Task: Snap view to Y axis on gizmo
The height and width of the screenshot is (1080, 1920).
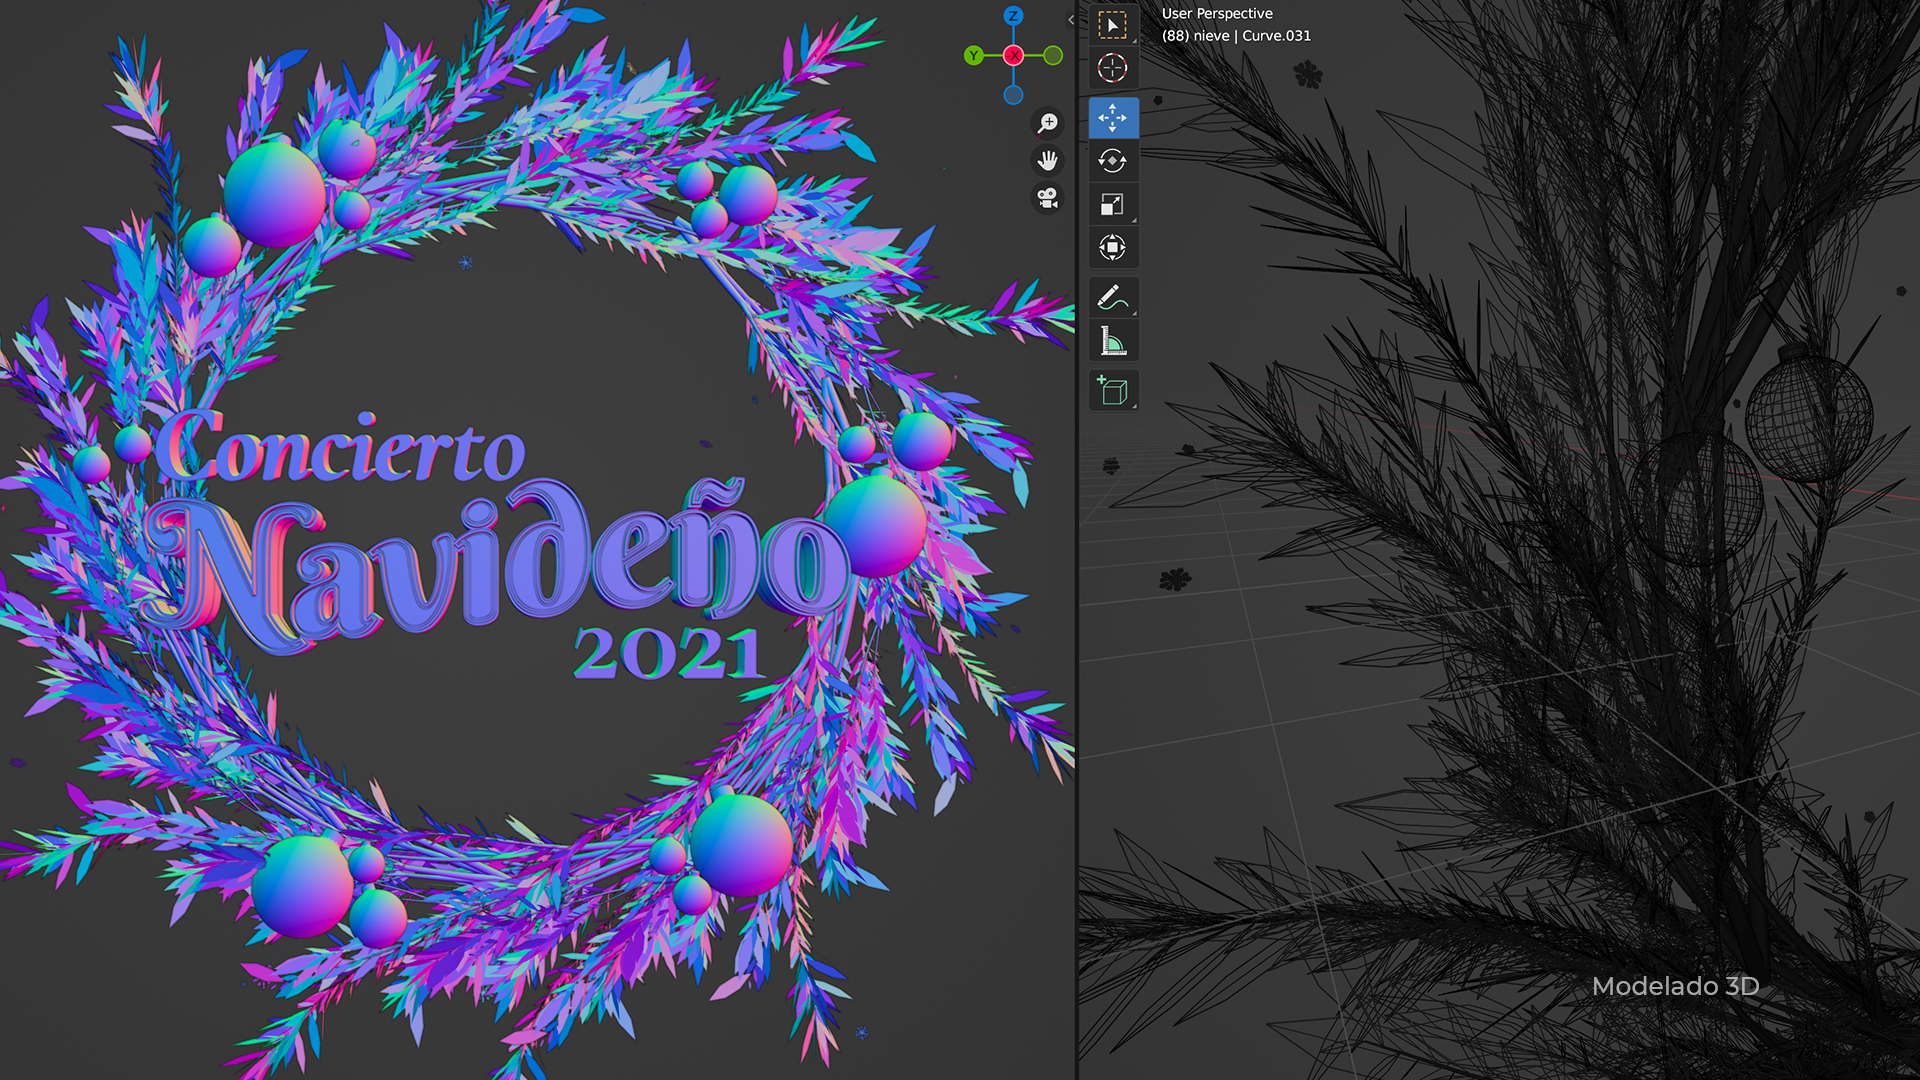Action: [973, 56]
